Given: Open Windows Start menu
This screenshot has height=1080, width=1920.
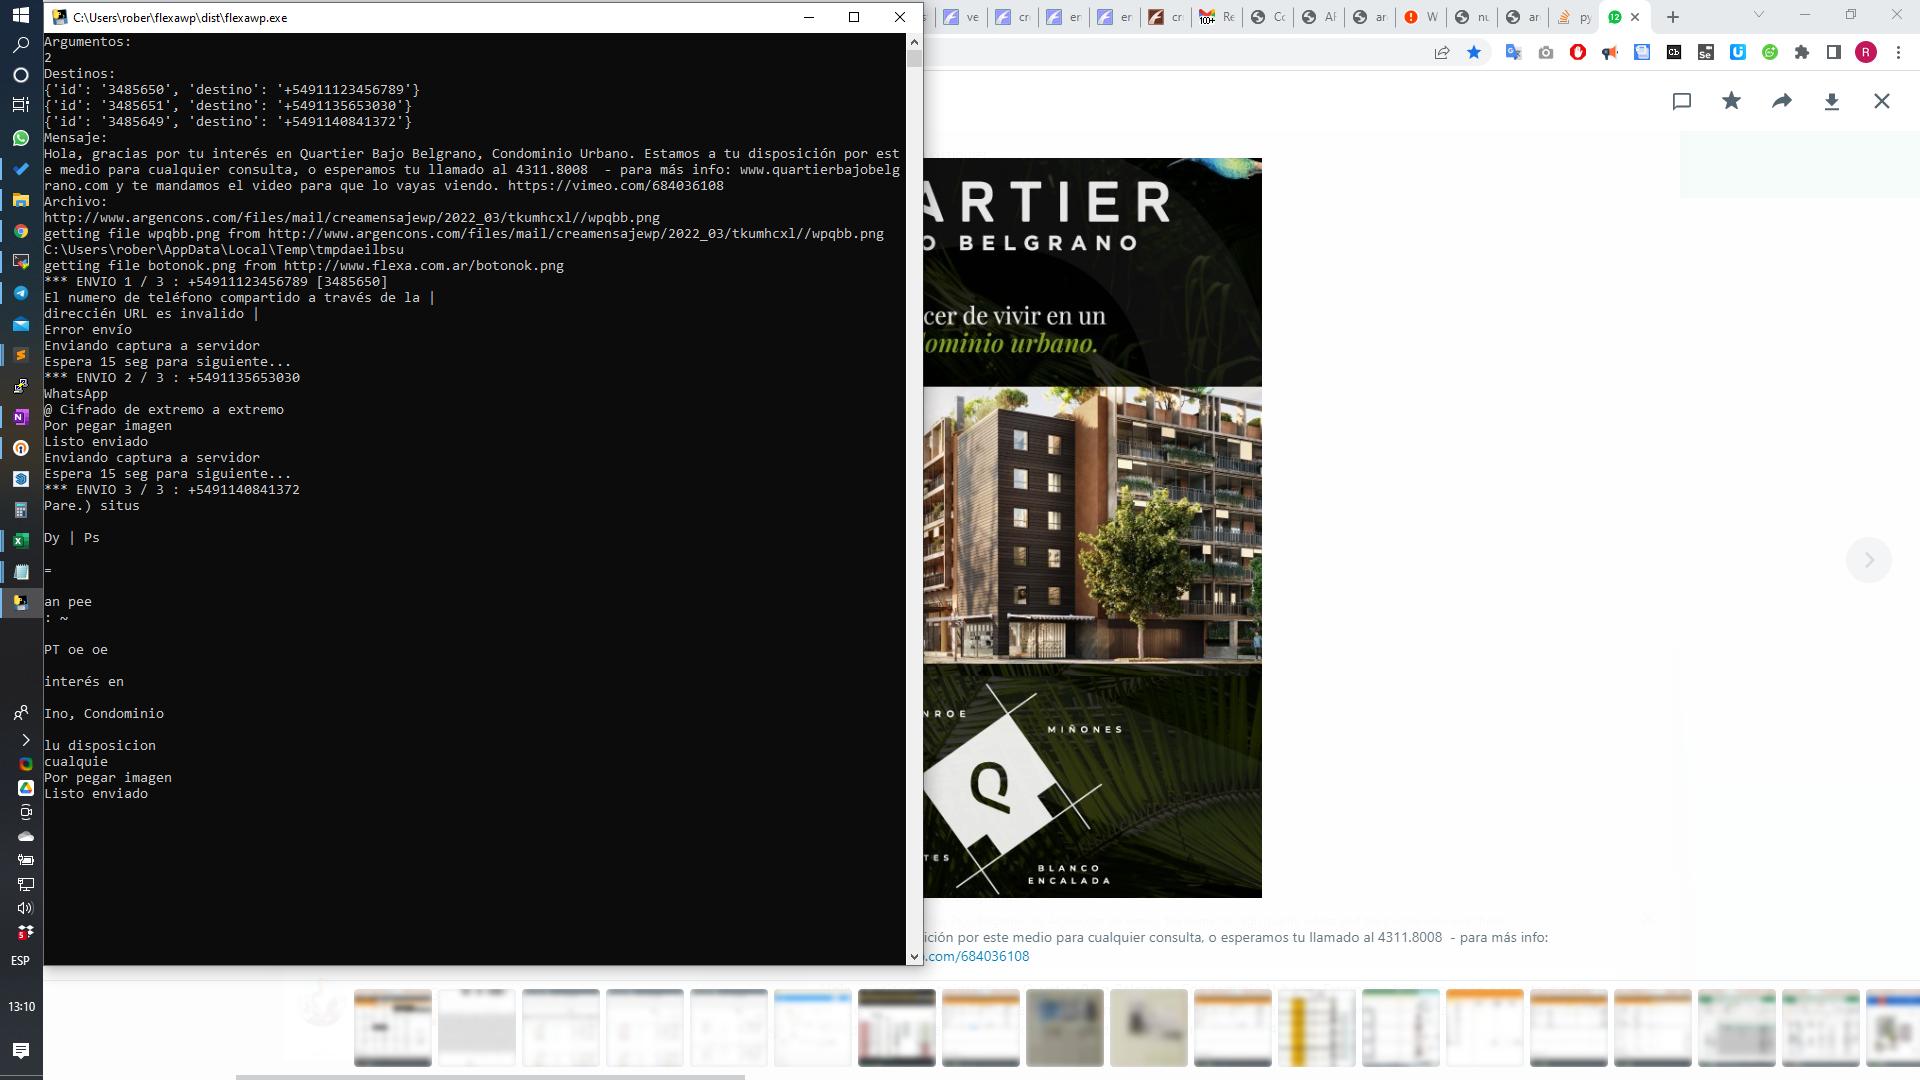Looking at the screenshot, I should tap(21, 15).
